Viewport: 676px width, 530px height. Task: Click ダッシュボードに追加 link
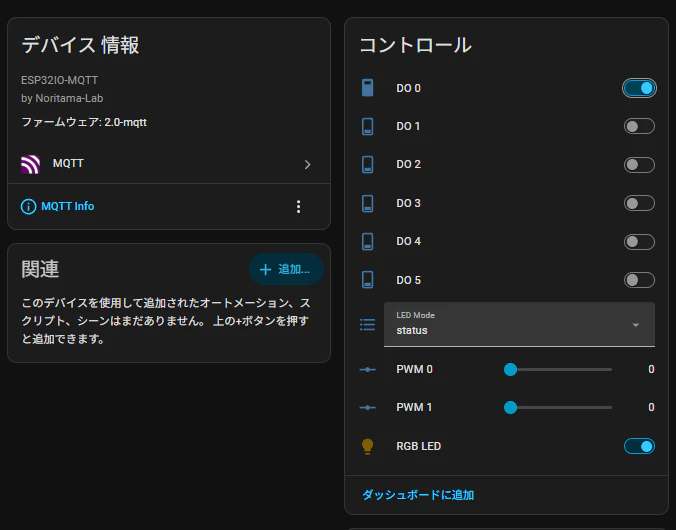[x=418, y=495]
